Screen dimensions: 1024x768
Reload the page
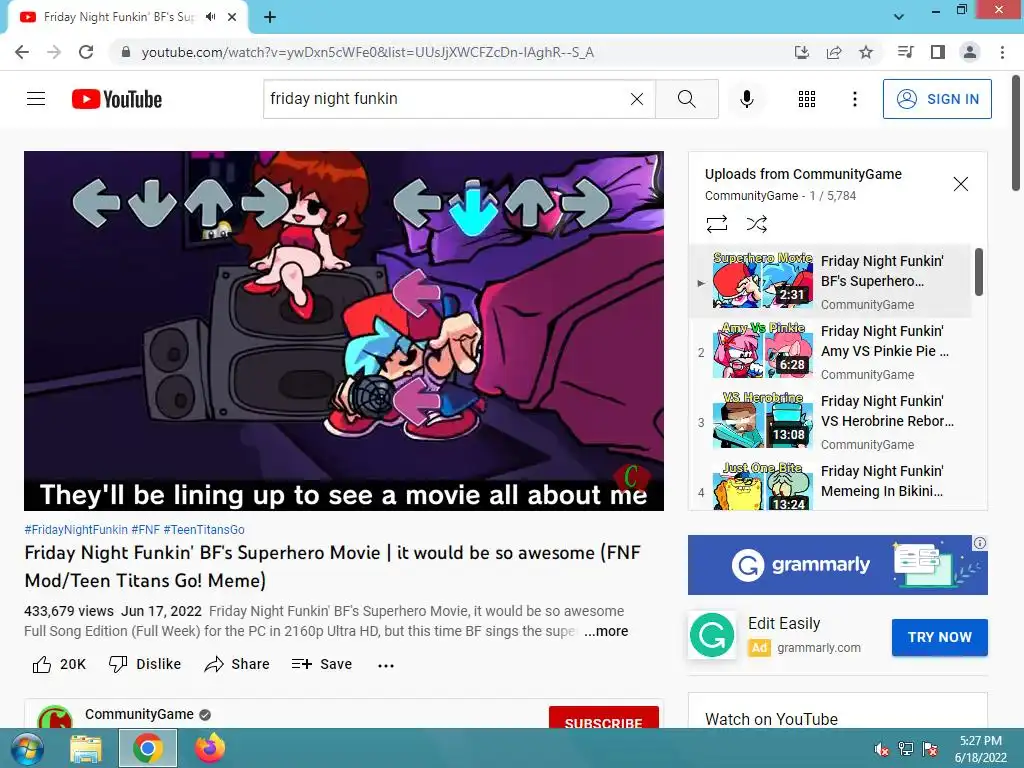pos(86,52)
